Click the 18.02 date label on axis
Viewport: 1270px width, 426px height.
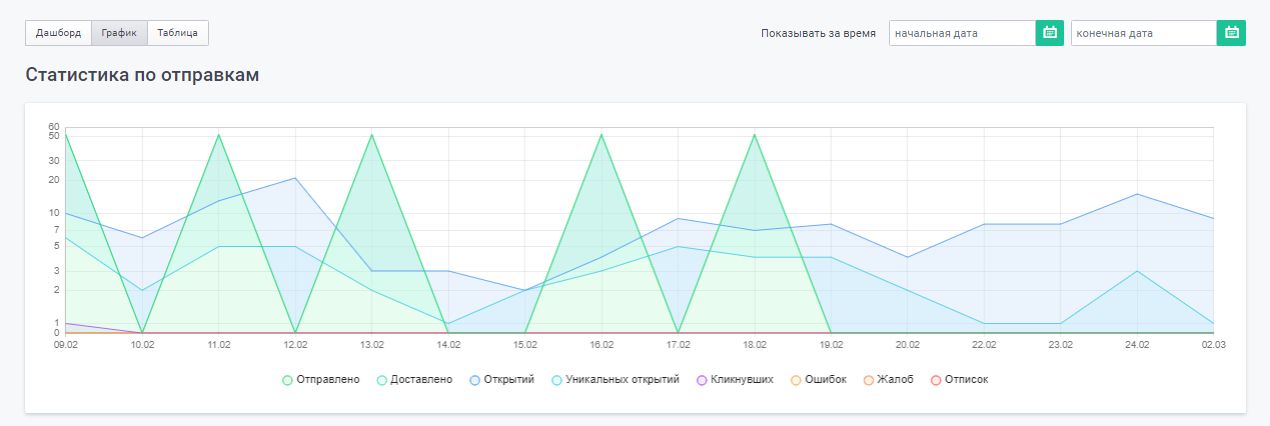tap(754, 344)
